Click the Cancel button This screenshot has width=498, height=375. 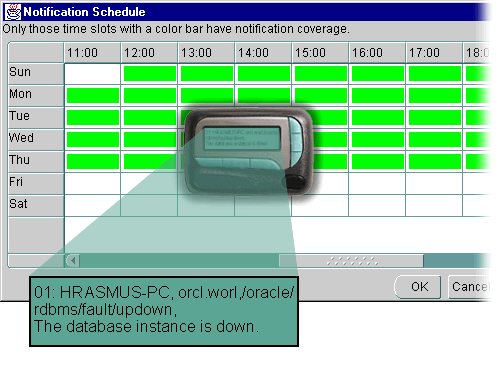tap(469, 287)
